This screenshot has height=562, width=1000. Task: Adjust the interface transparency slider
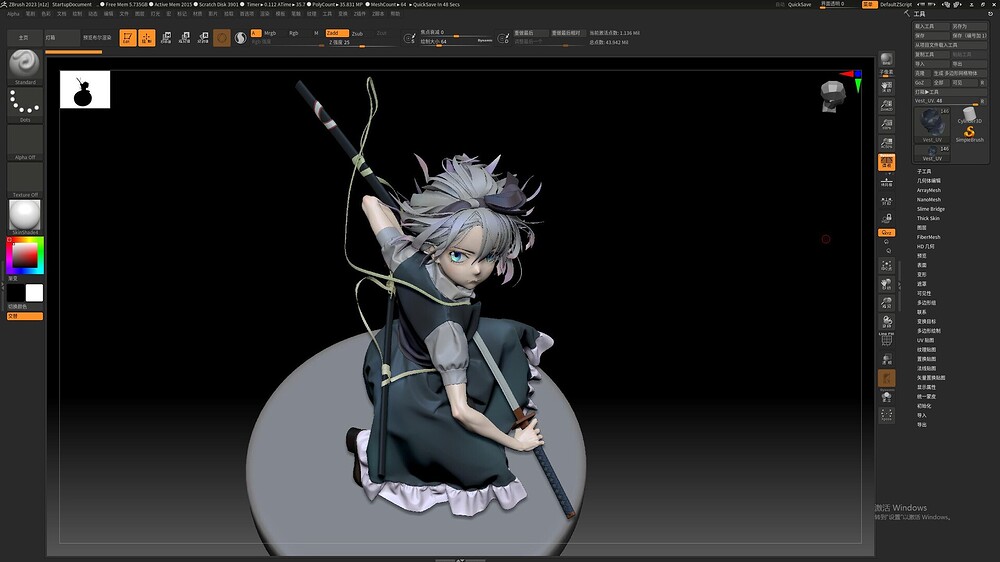pos(838,4)
